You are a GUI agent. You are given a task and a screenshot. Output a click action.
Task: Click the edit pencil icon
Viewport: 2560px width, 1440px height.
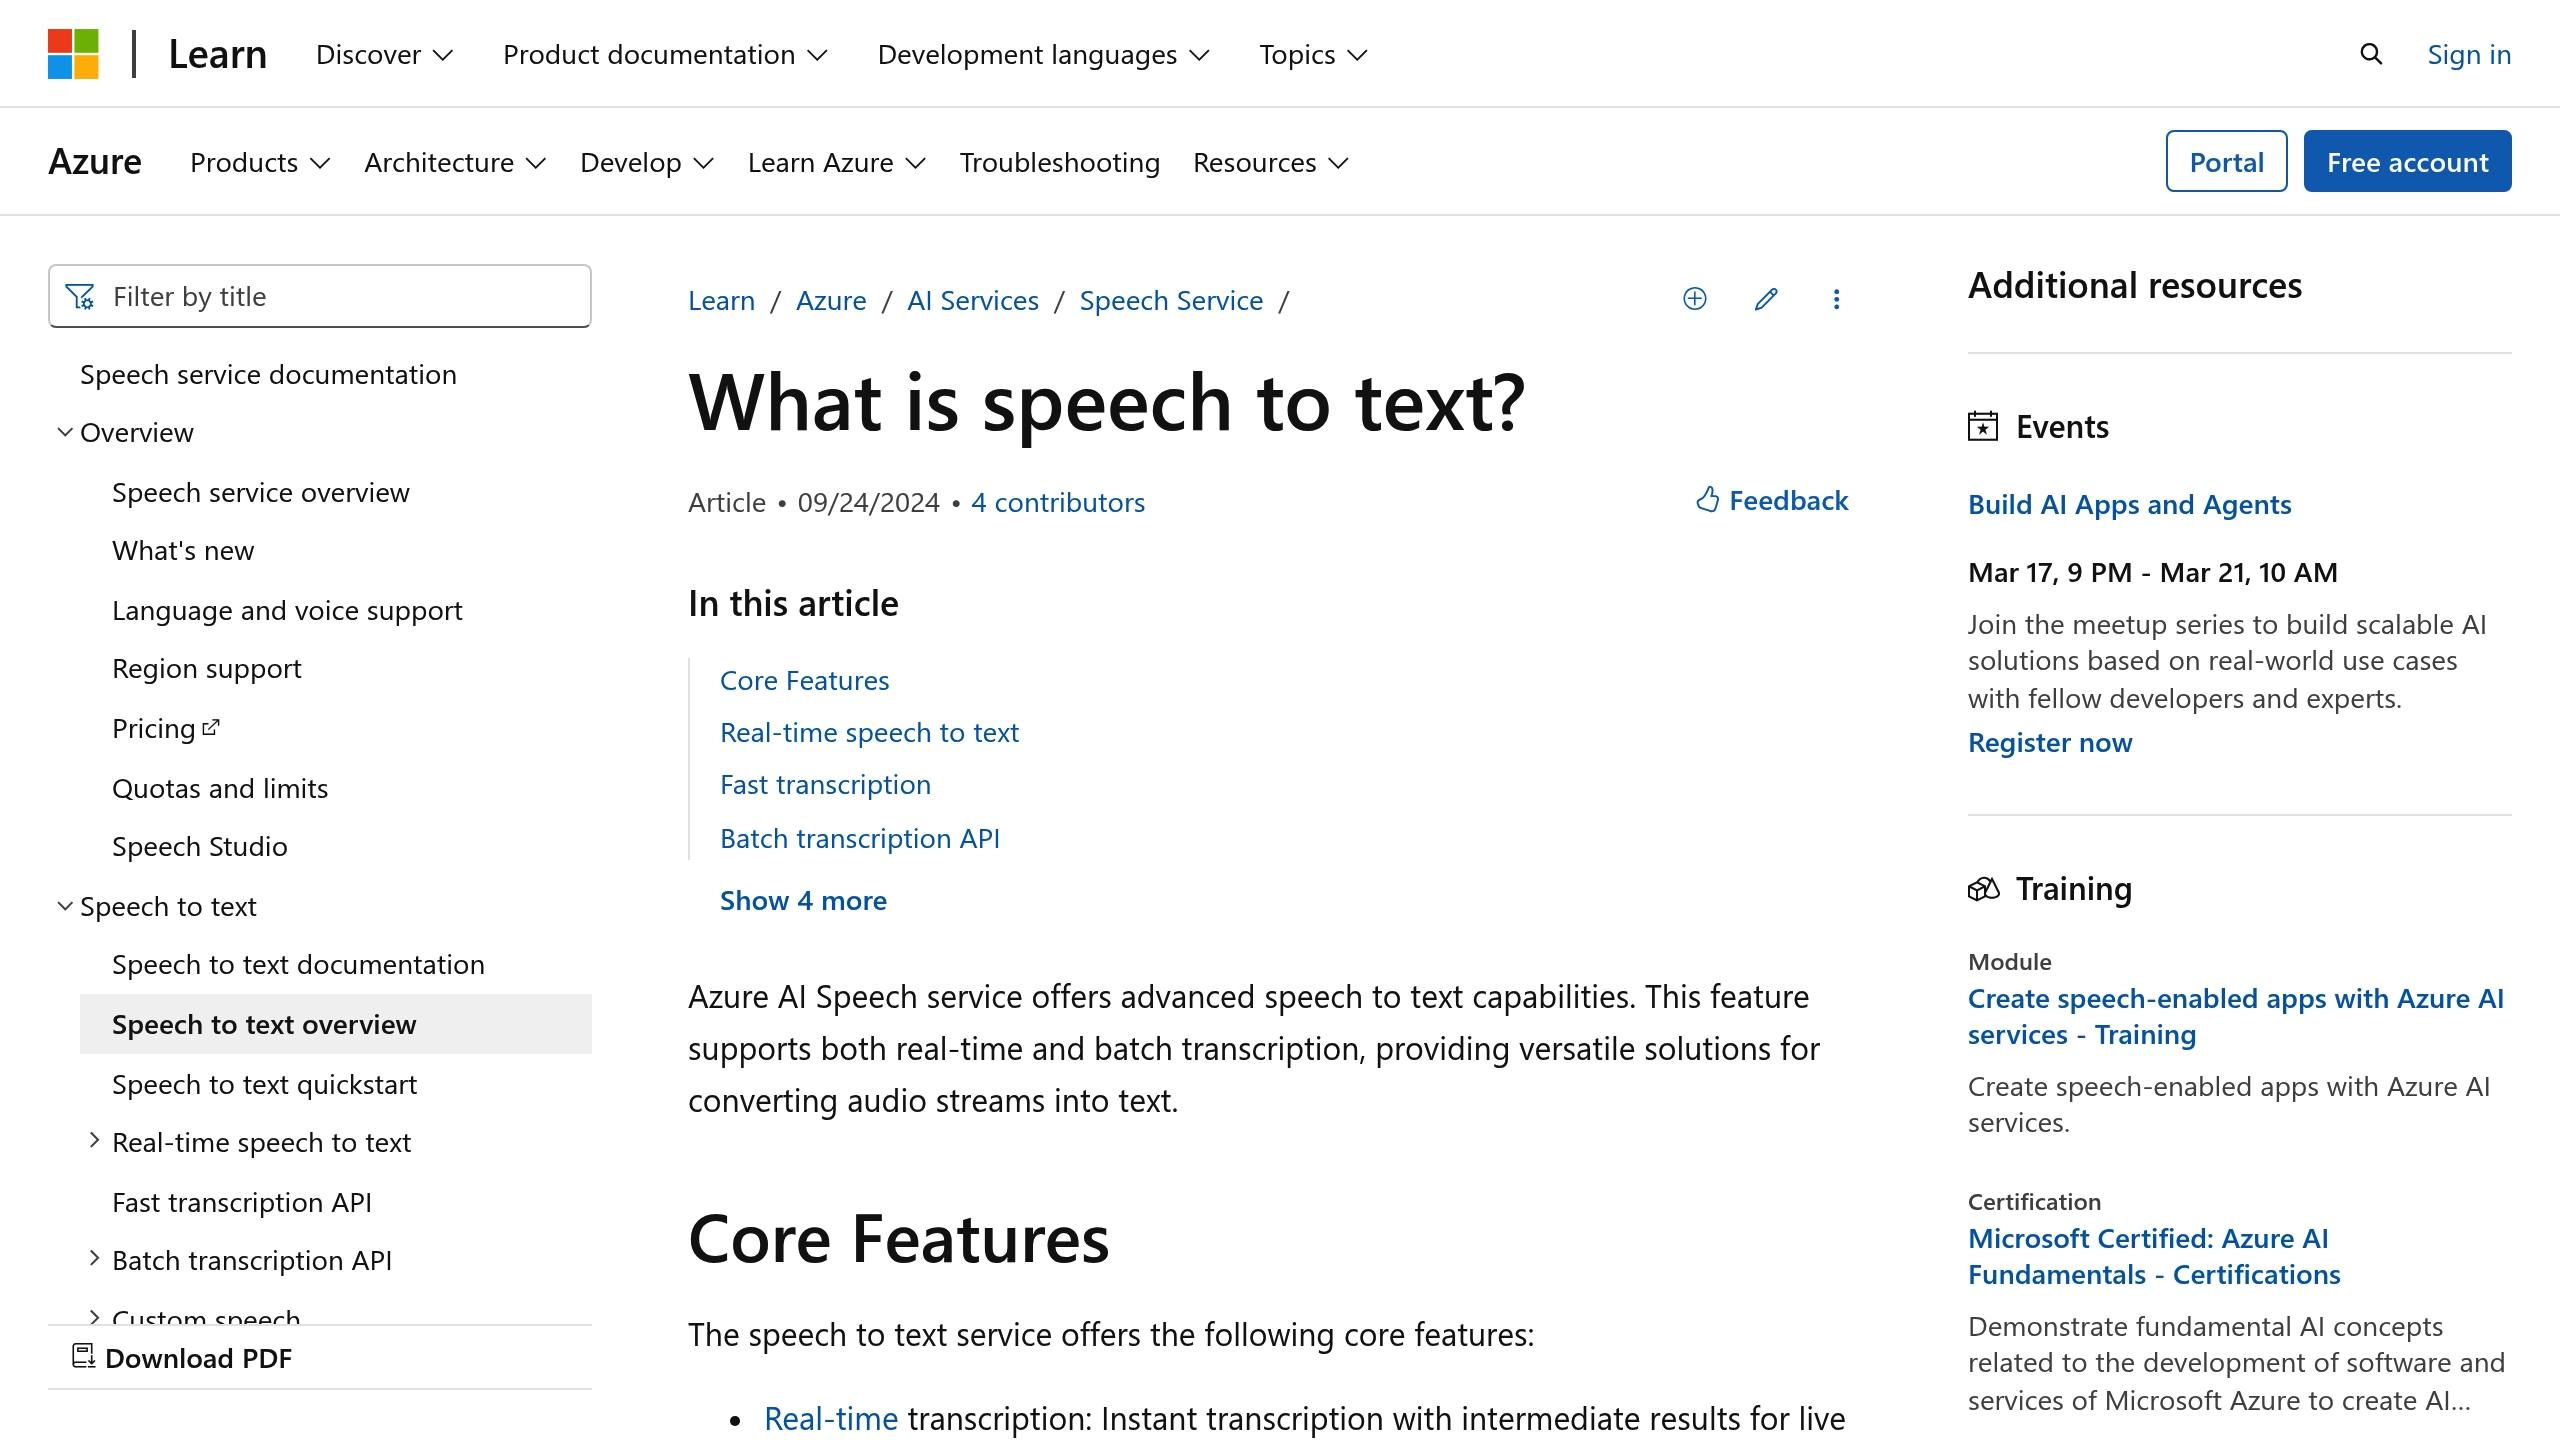pyautogui.click(x=1766, y=299)
